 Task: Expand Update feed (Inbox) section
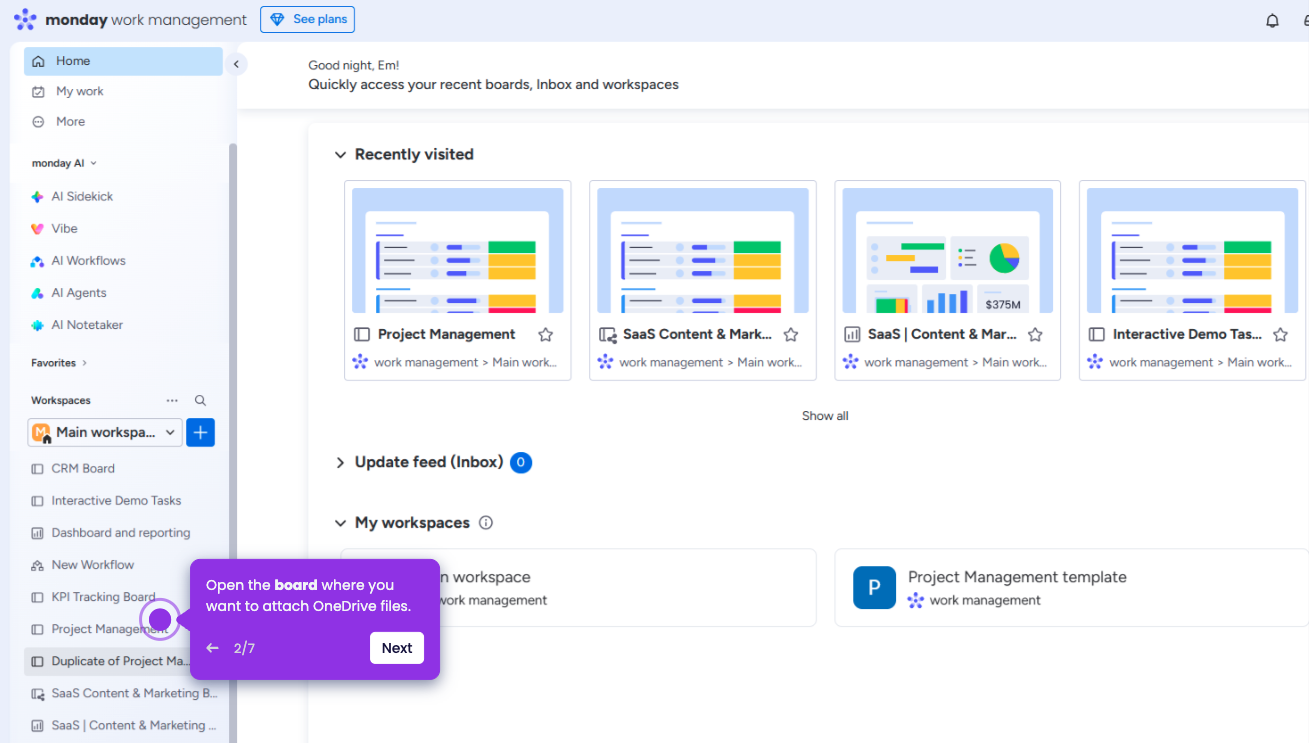pos(340,462)
